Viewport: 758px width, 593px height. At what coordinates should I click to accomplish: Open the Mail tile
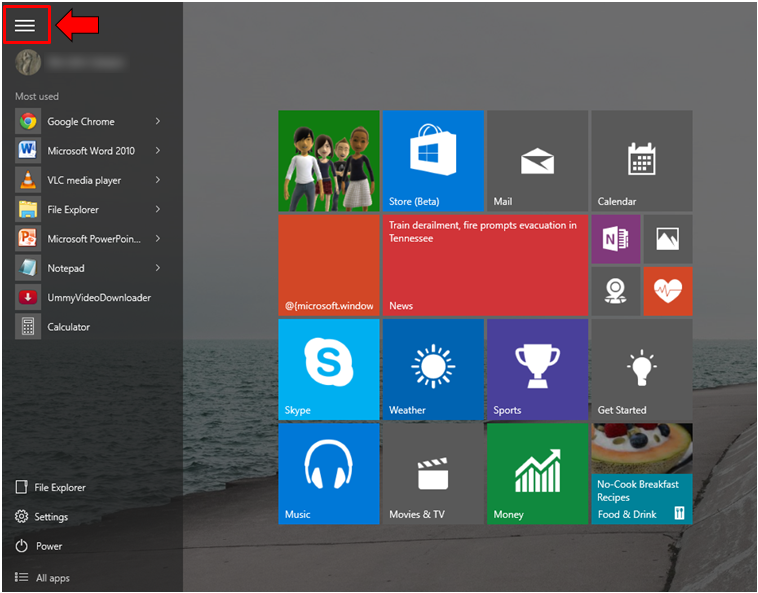pyautogui.click(x=538, y=161)
